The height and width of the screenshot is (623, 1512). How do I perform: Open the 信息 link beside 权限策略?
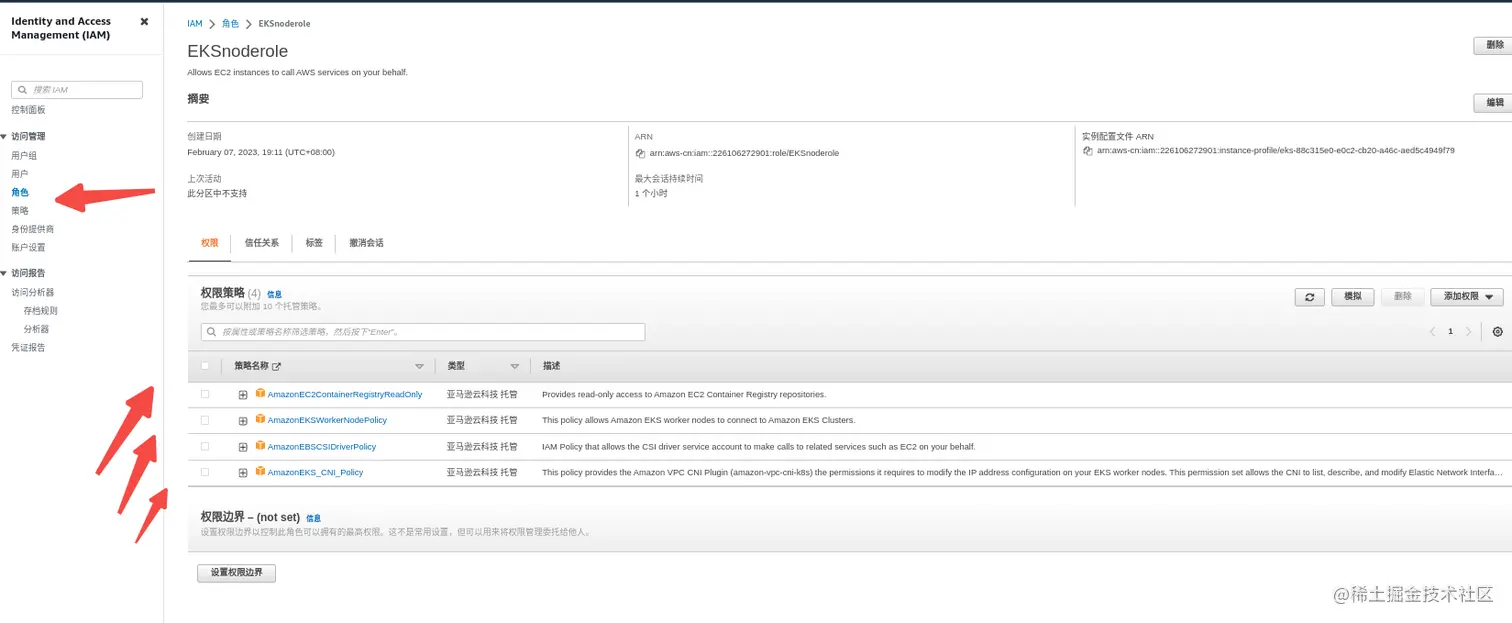[274, 295]
